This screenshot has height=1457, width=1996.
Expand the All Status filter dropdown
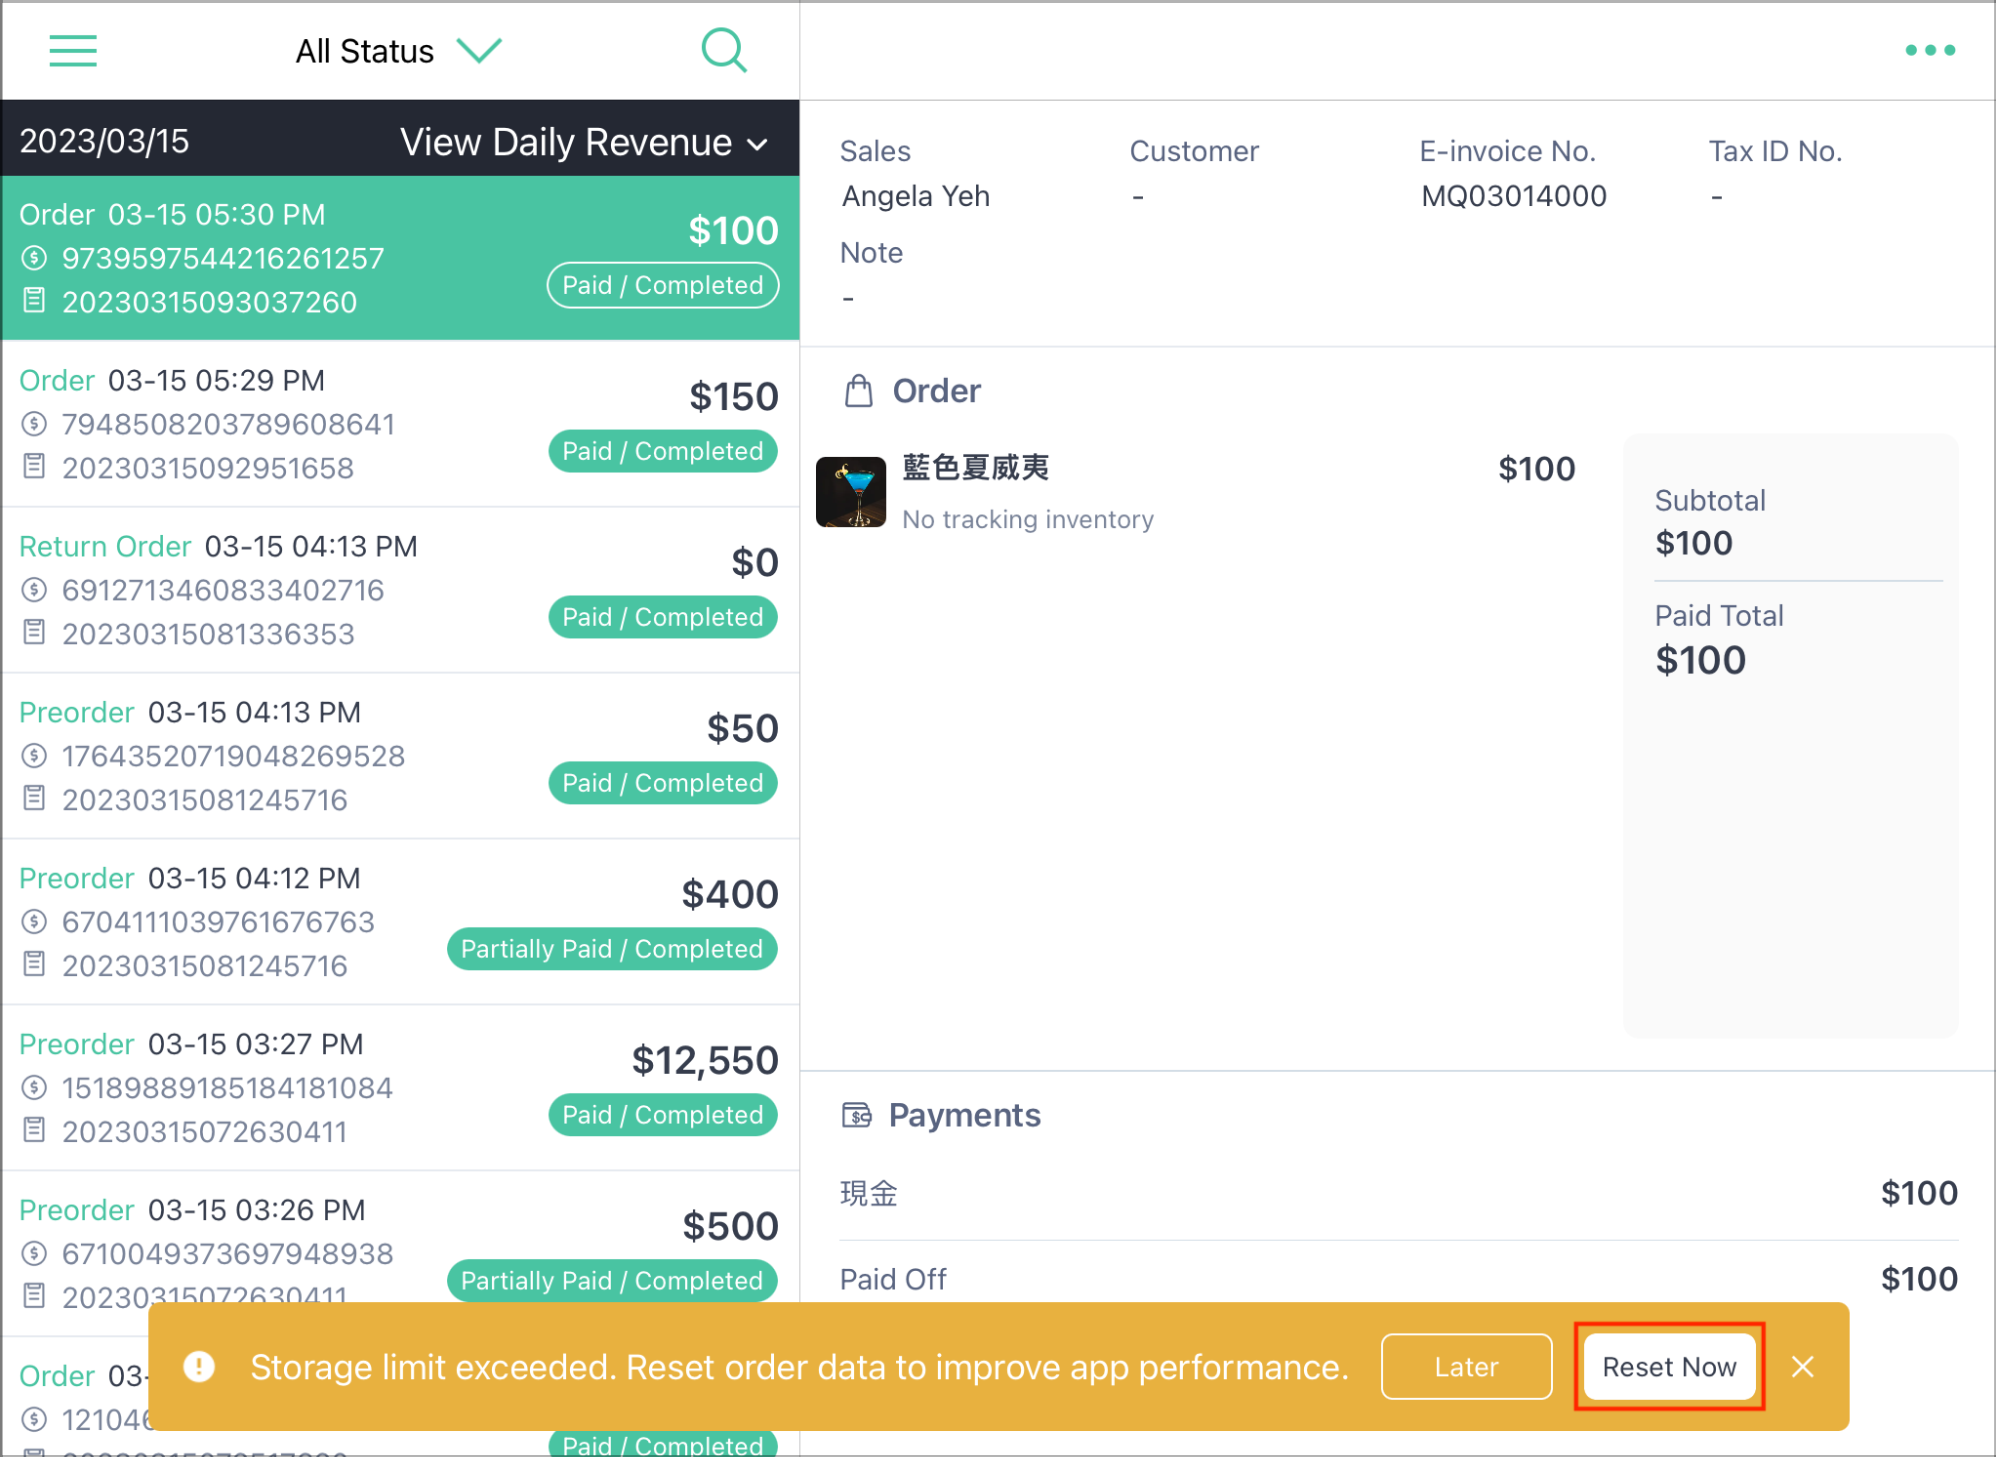[398, 51]
